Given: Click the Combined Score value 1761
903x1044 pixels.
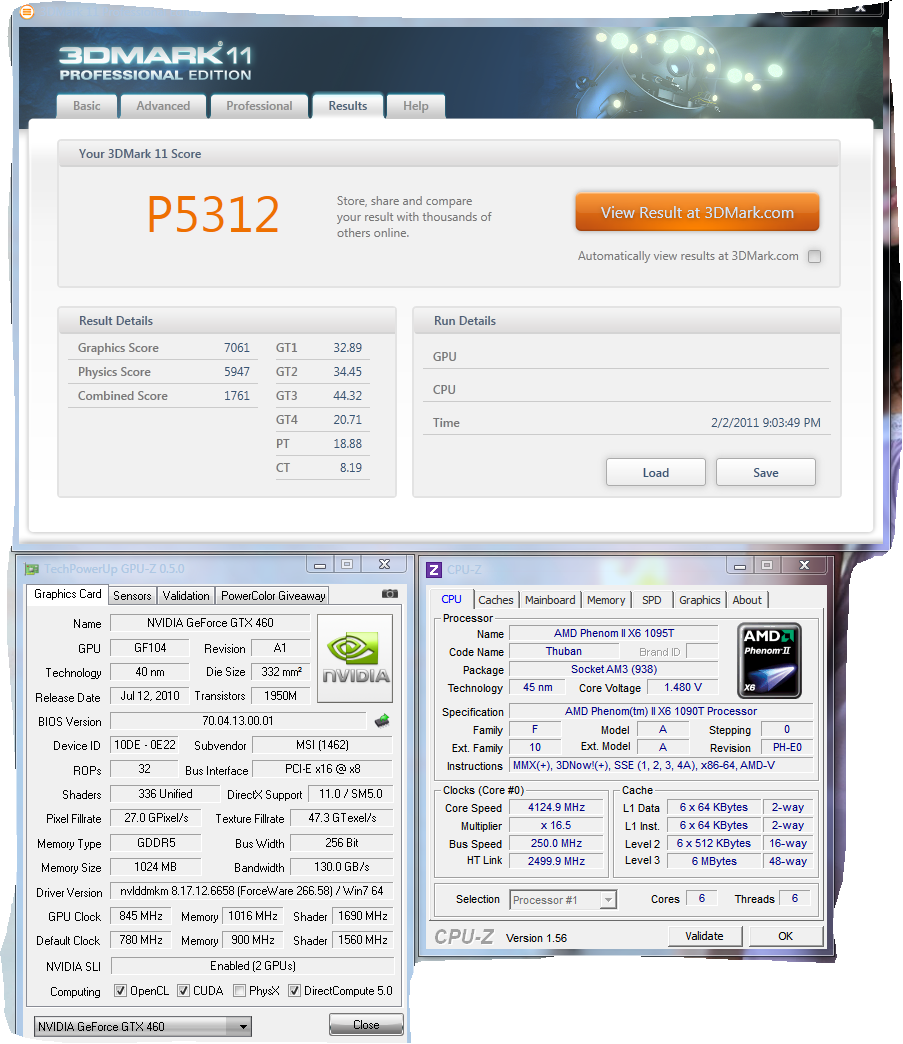Looking at the screenshot, I should (236, 395).
